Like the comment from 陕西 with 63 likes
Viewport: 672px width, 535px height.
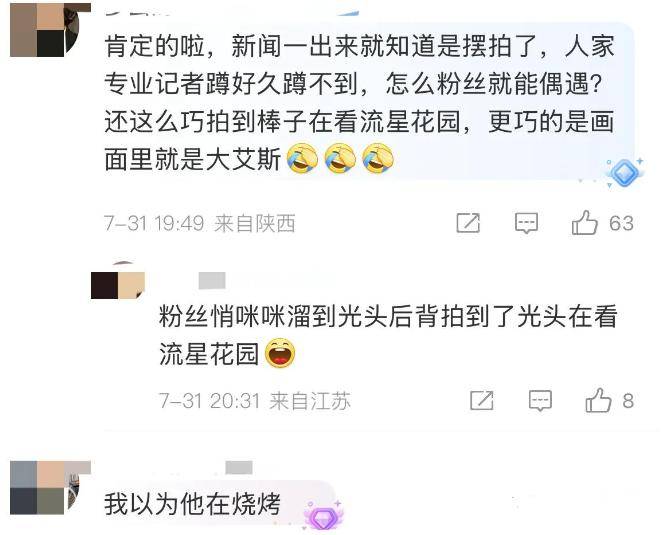point(584,222)
